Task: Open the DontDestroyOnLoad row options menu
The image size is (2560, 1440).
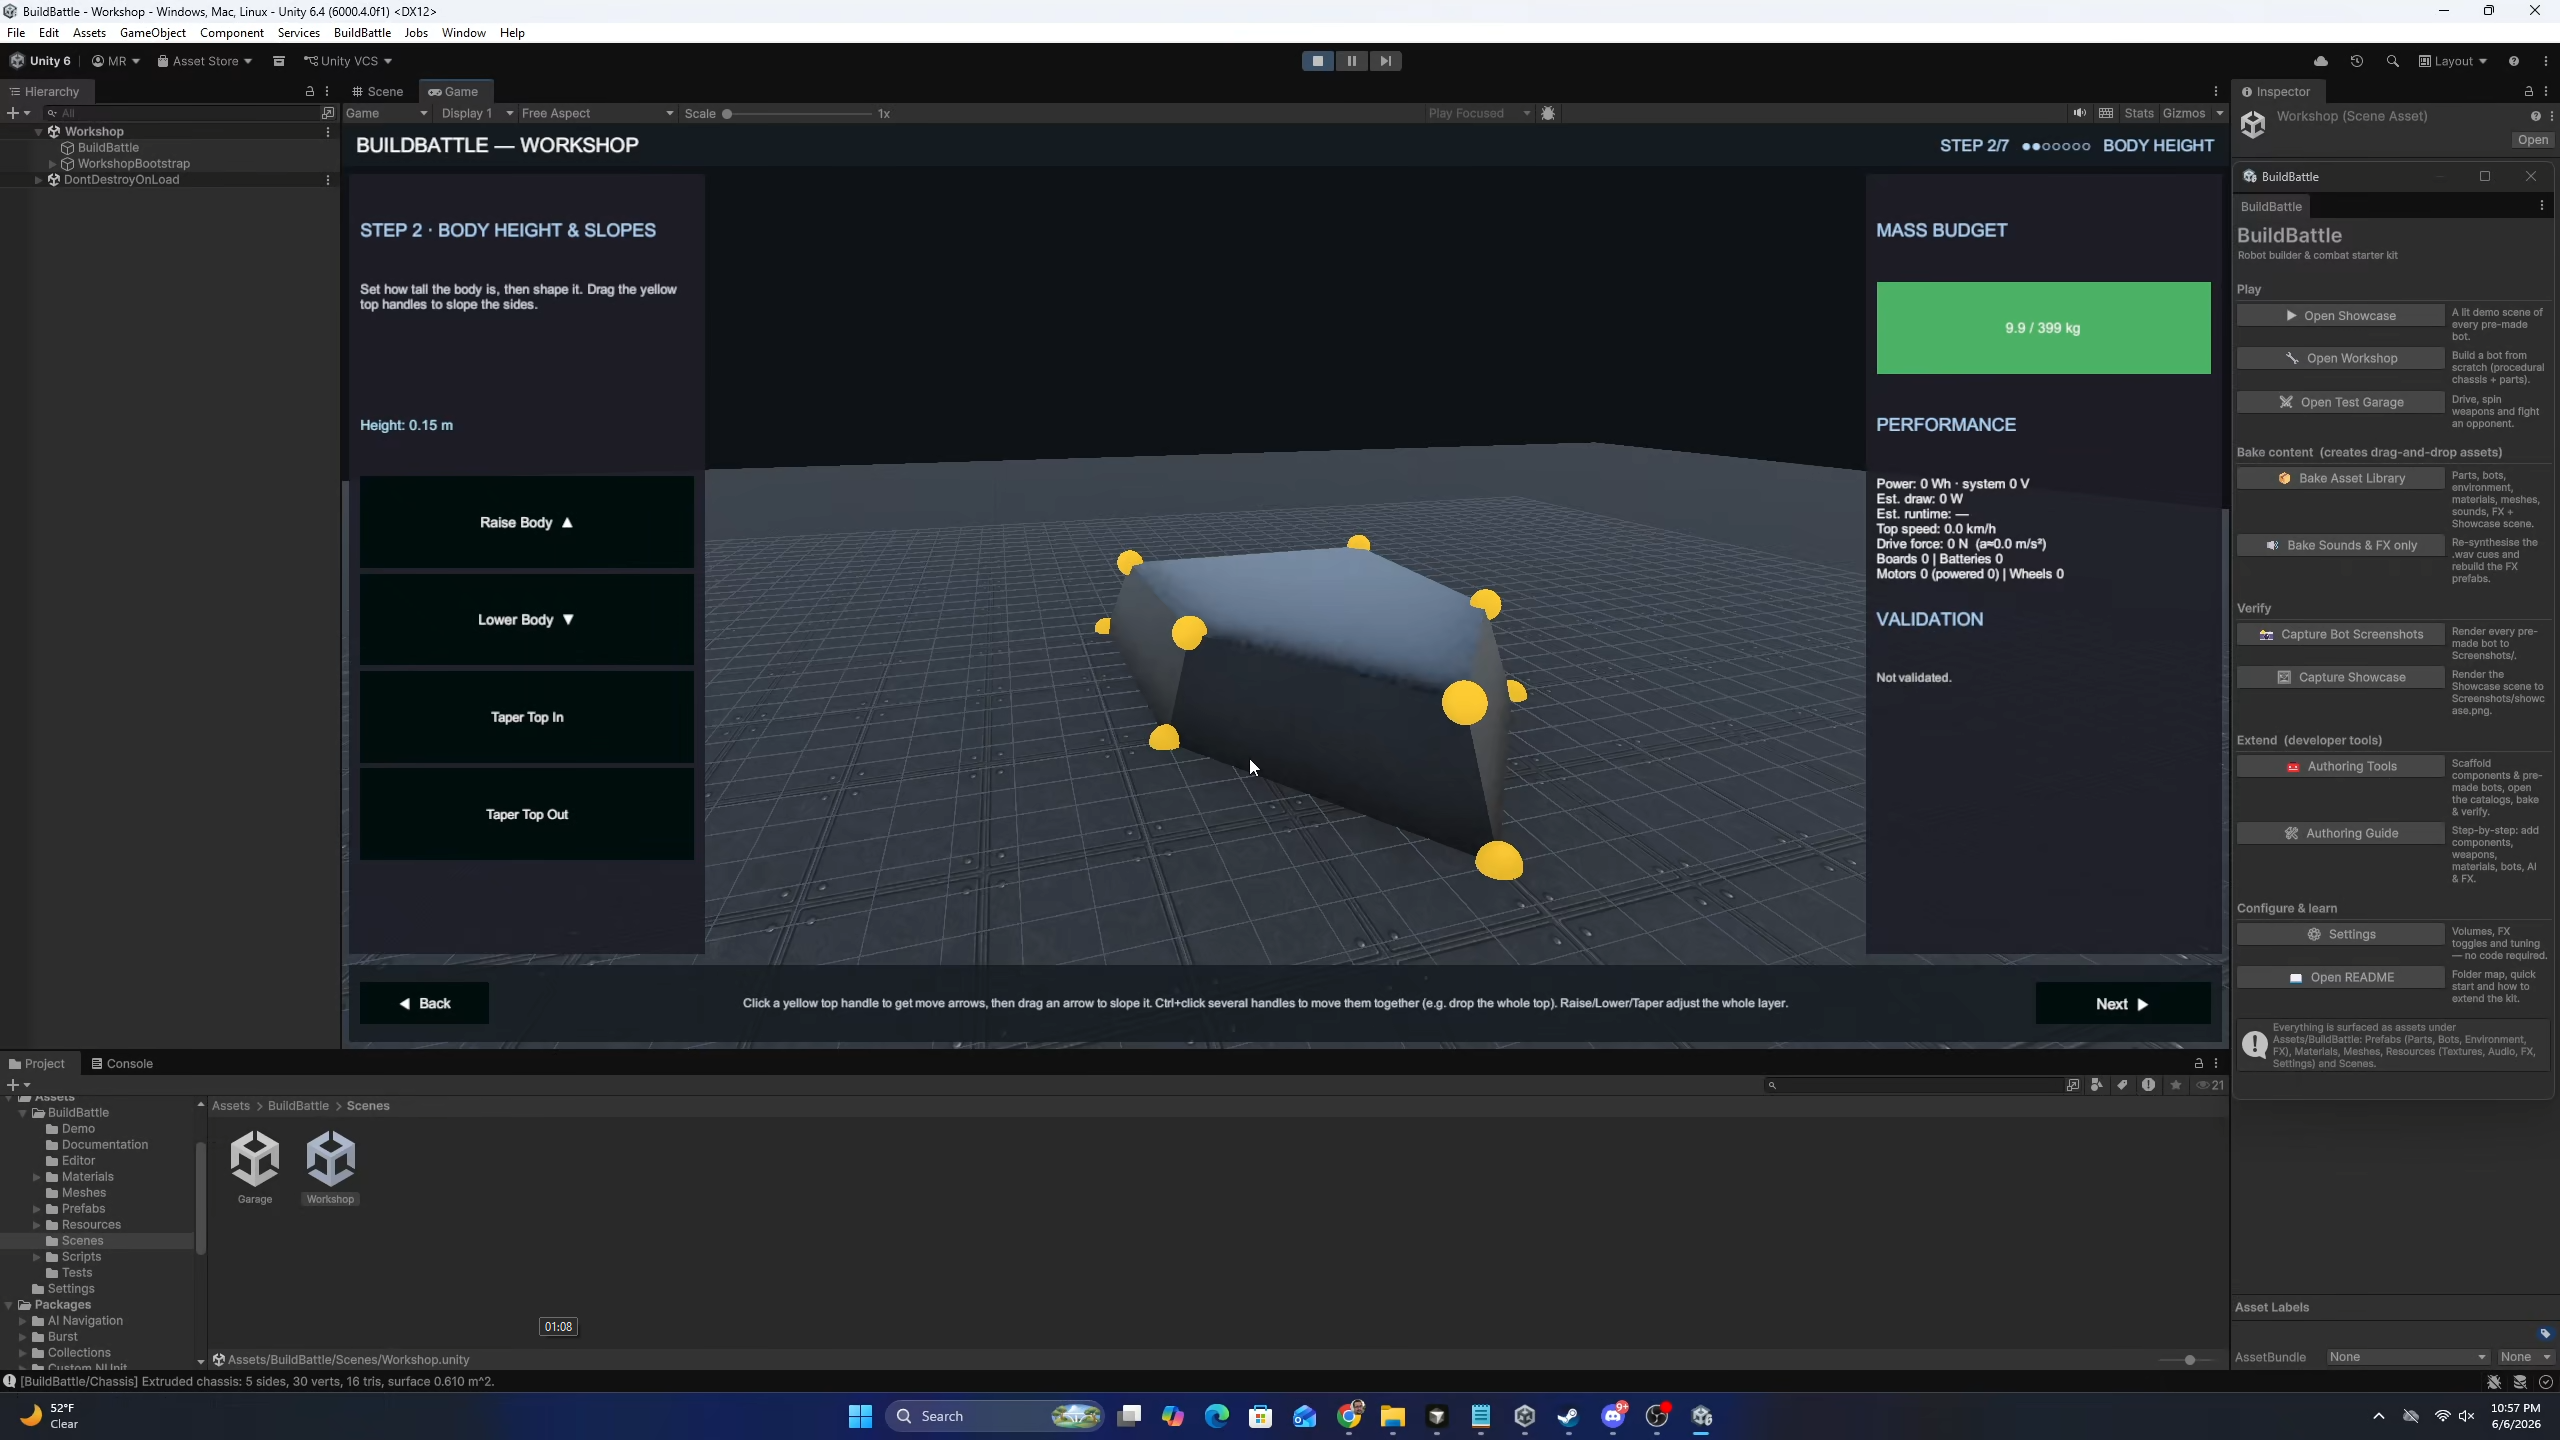Action: click(x=327, y=180)
